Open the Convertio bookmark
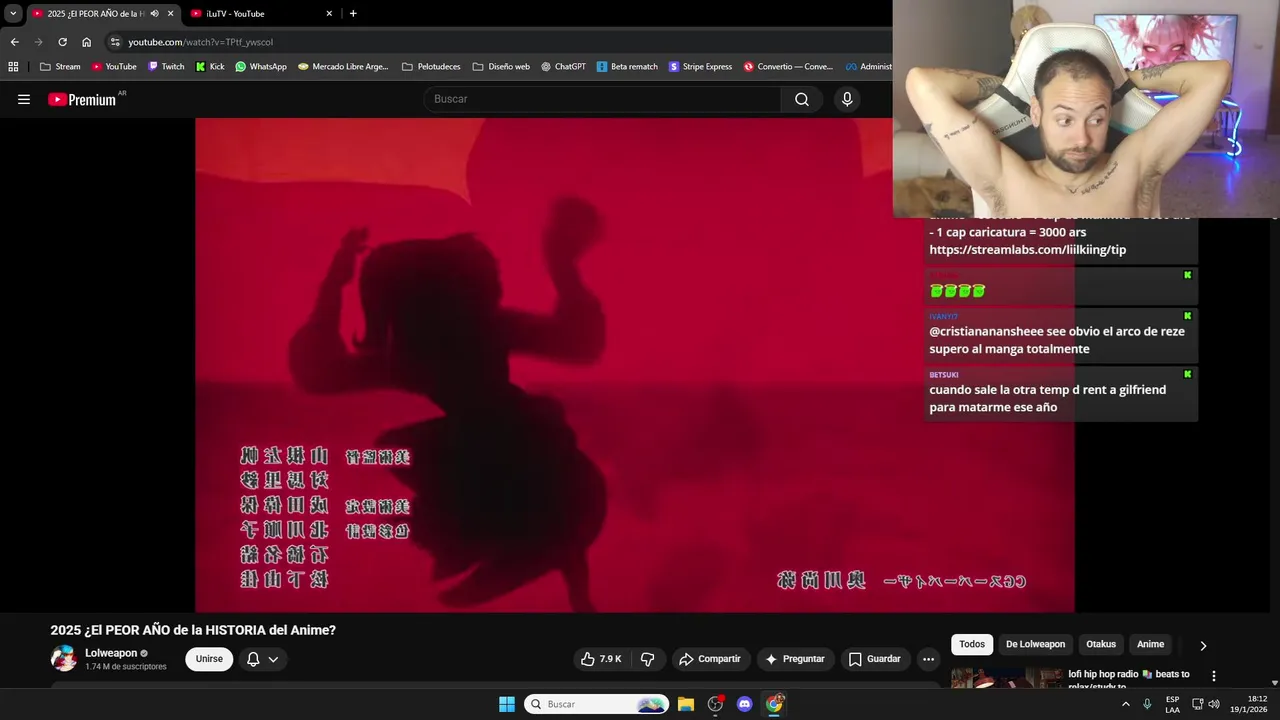1280x720 pixels. click(788, 67)
